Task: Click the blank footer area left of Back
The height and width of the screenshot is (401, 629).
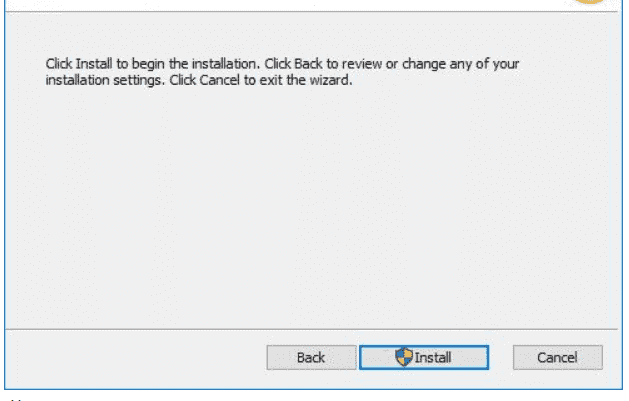Action: [136, 357]
